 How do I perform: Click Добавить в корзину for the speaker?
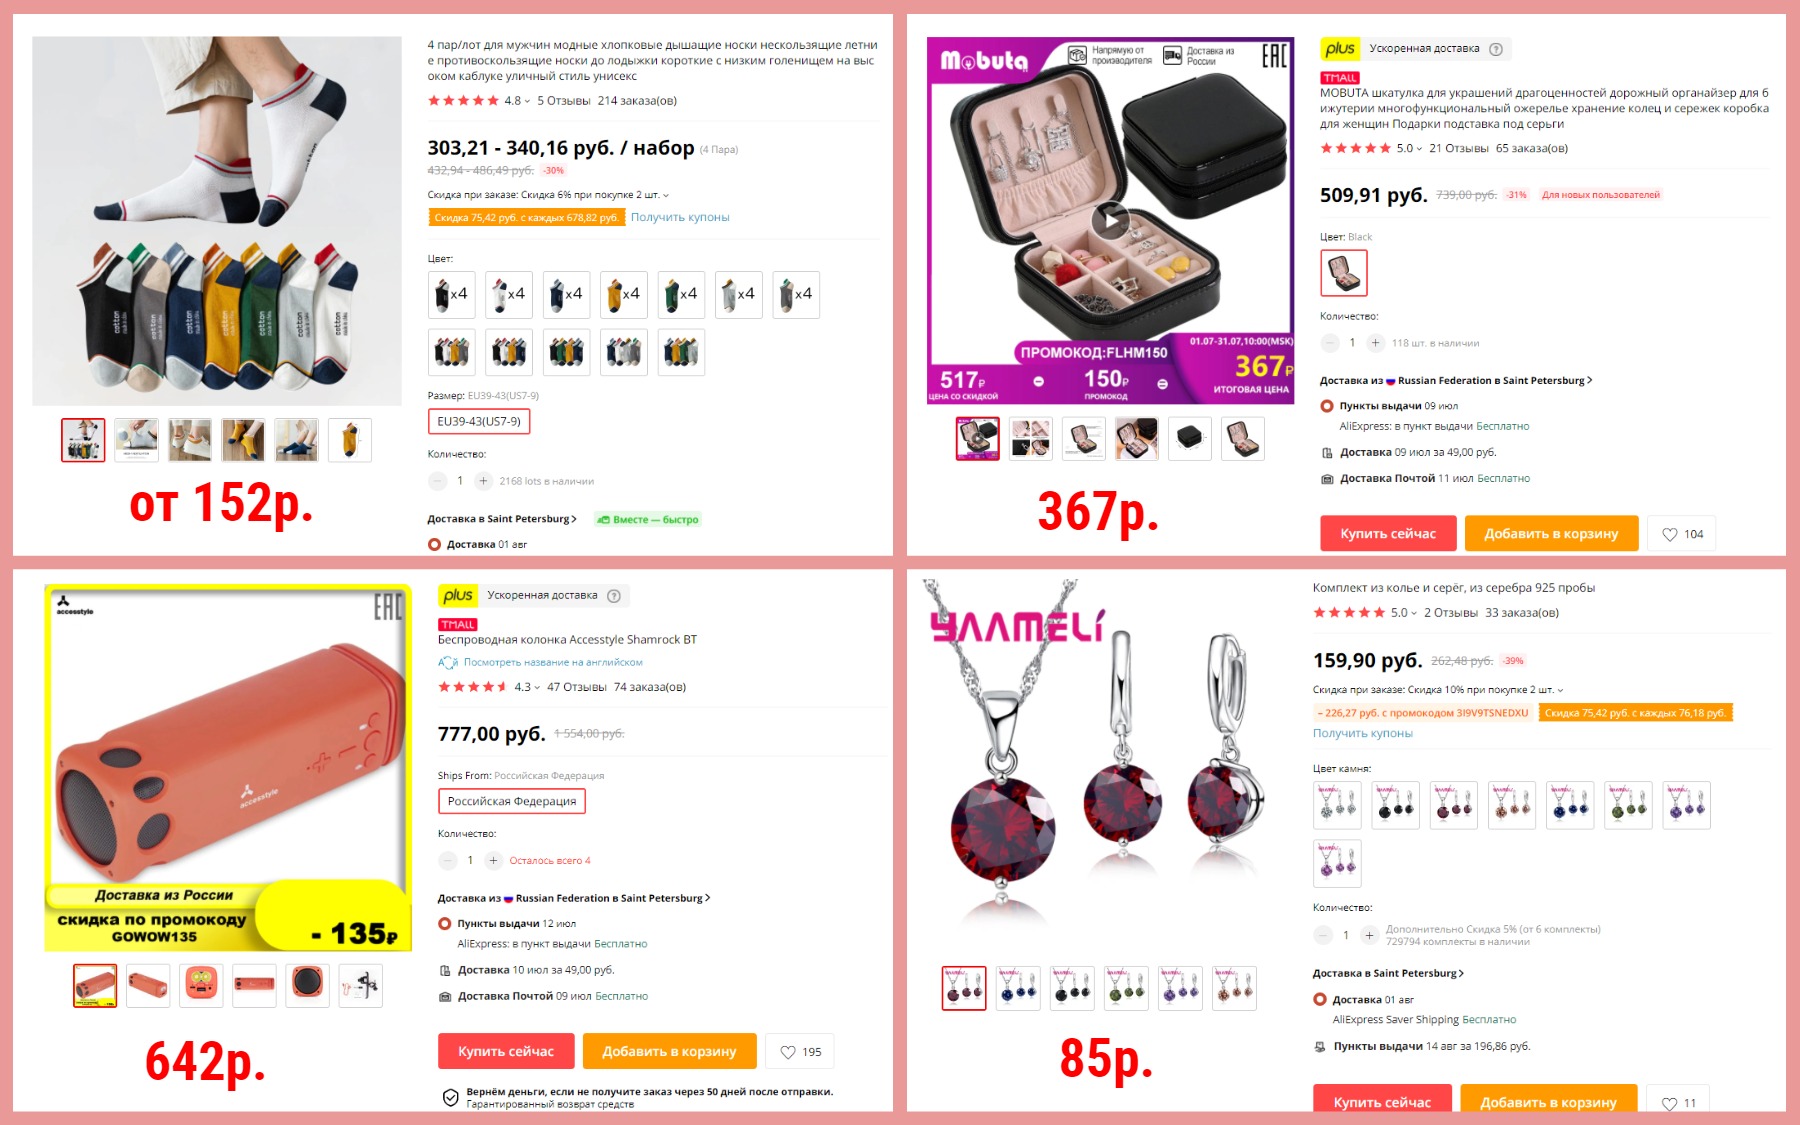669,1052
